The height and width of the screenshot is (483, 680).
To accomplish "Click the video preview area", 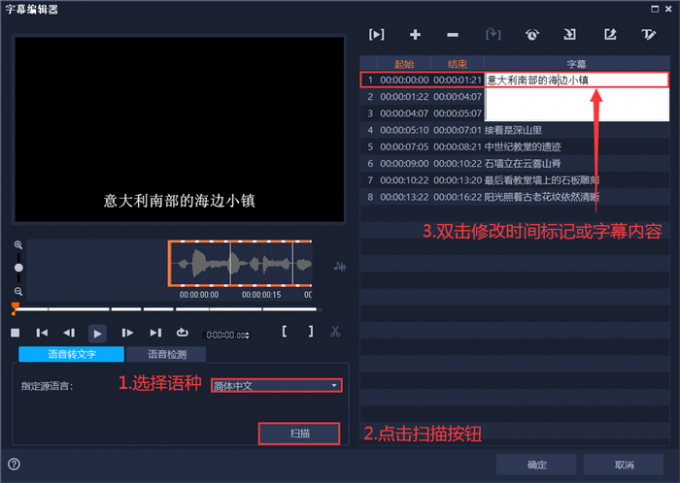I will click(x=180, y=129).
